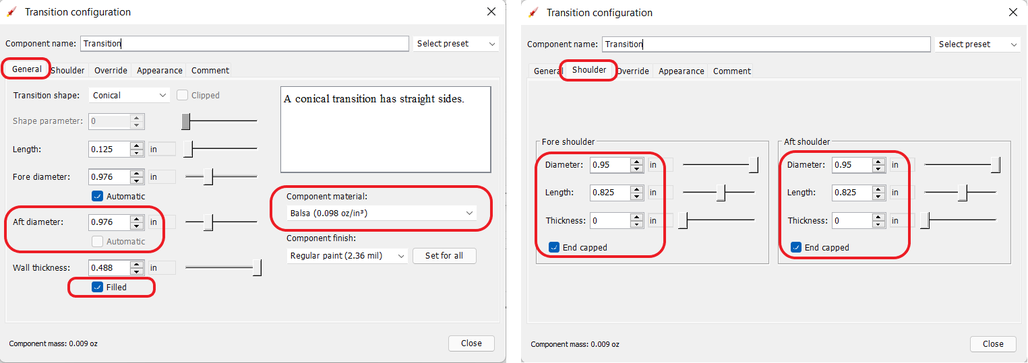The width and height of the screenshot is (1028, 363).
Task: Click the Fore shoulder Length slider handle
Action: (x=723, y=193)
